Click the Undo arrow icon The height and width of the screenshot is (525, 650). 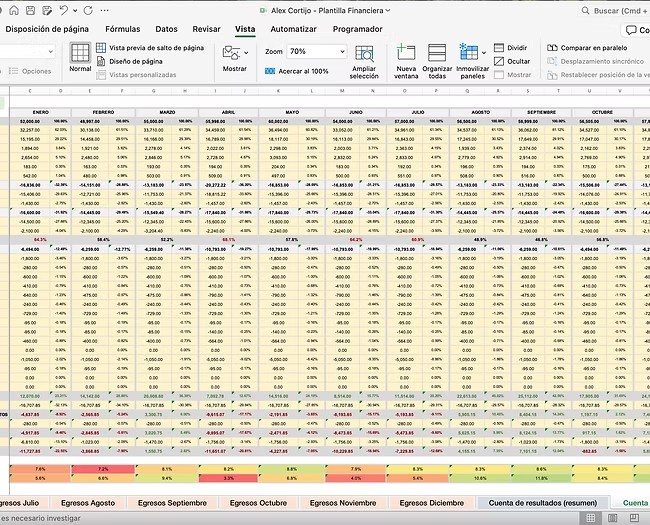point(63,10)
